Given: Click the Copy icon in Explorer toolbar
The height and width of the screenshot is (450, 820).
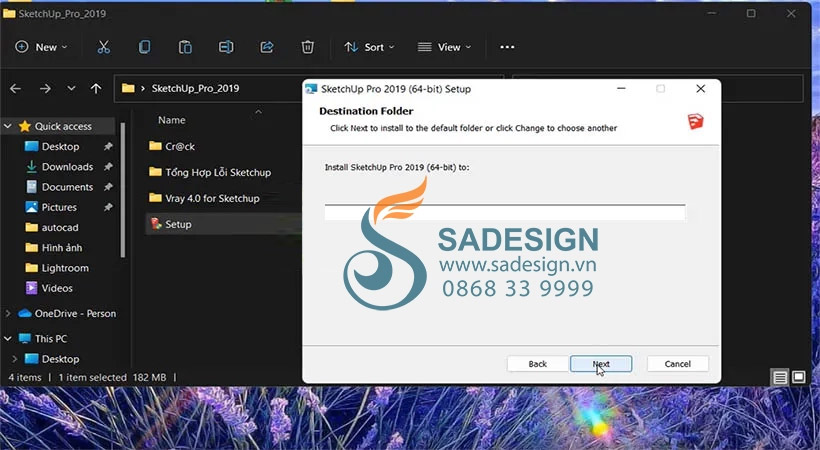Looking at the screenshot, I should click(144, 47).
